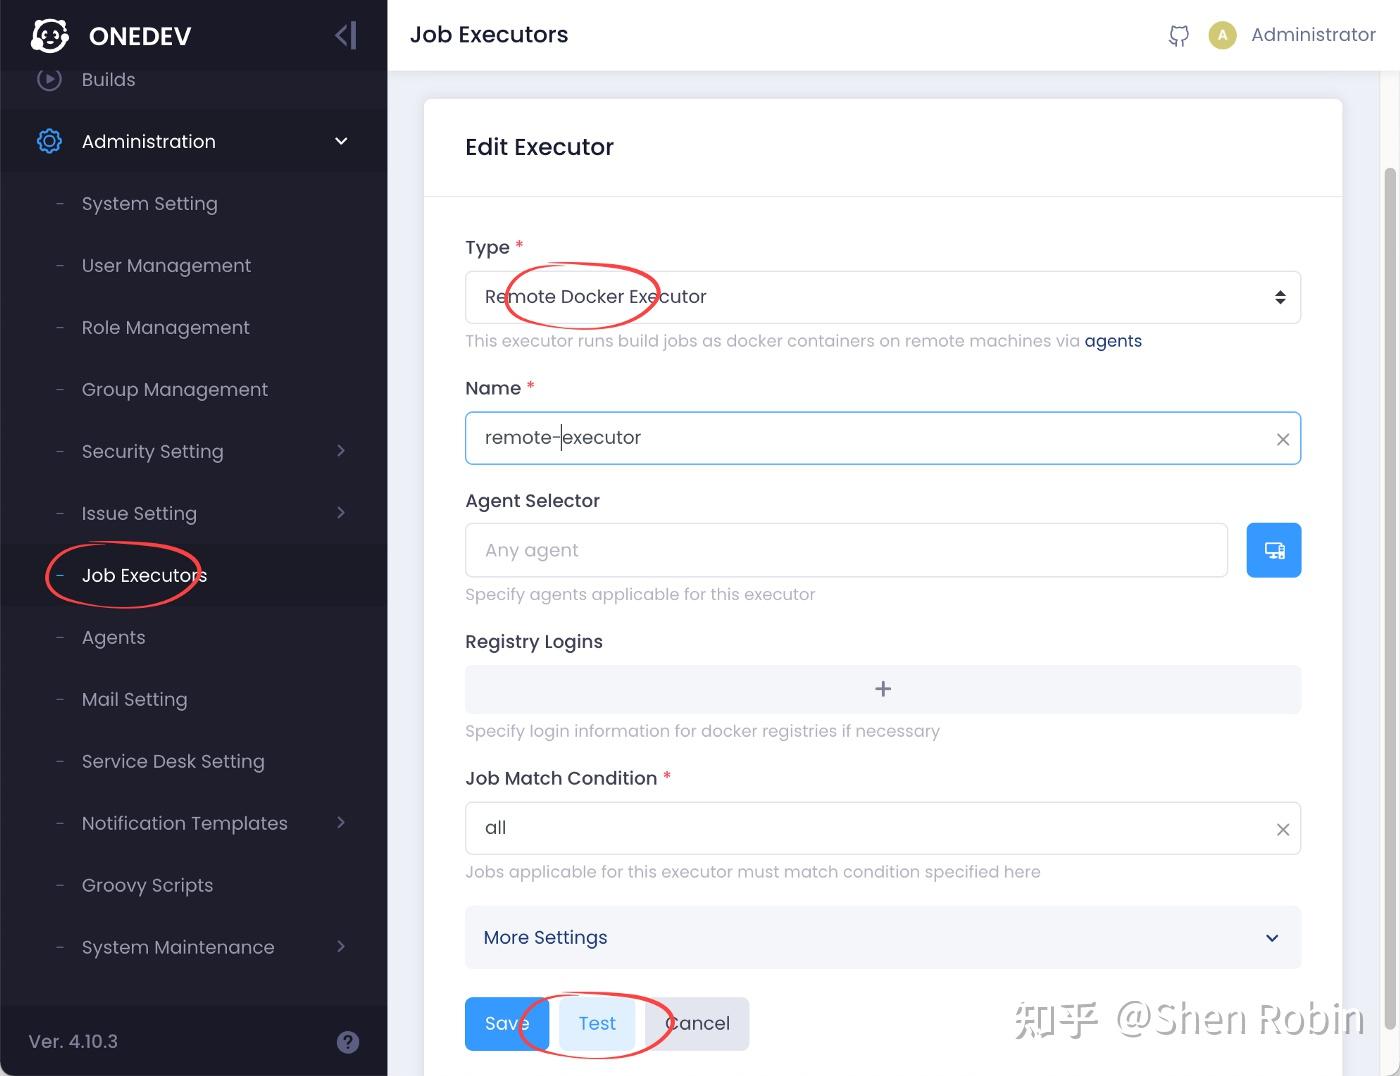
Task: Collapse the sidebar with the arrow icon
Action: (345, 35)
